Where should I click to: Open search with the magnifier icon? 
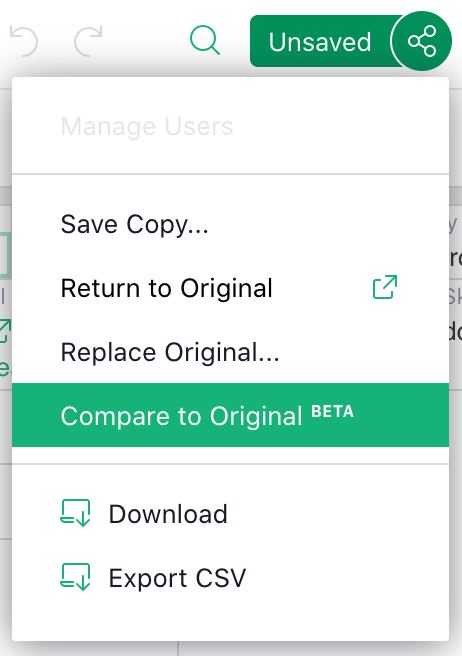pyautogui.click(x=205, y=41)
